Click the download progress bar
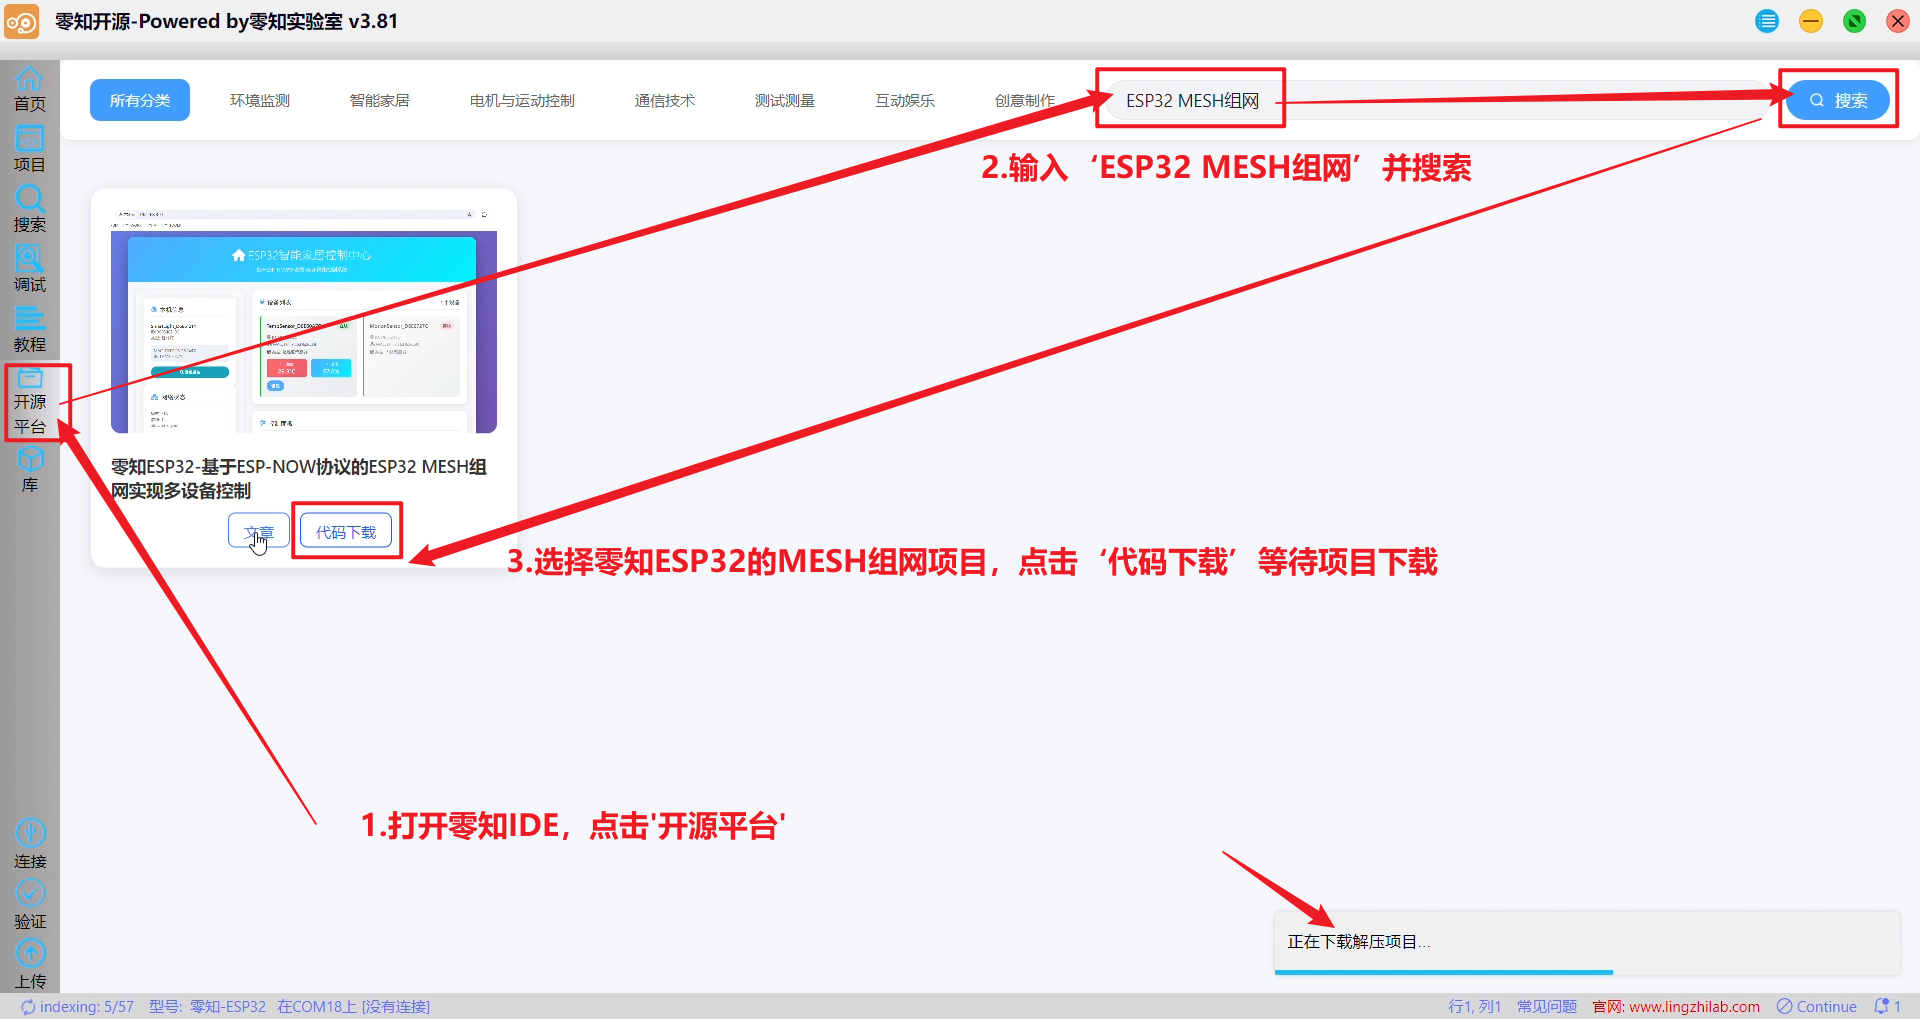1920x1019 pixels. coord(1586,972)
